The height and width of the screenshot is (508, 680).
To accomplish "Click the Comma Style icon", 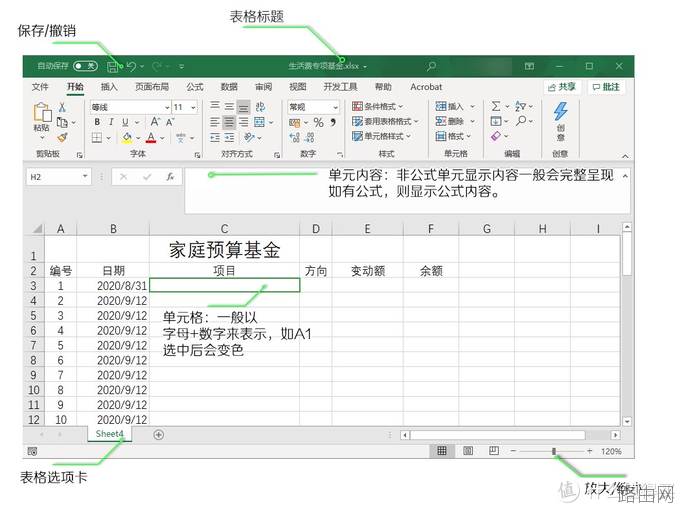I will pyautogui.click(x=333, y=122).
